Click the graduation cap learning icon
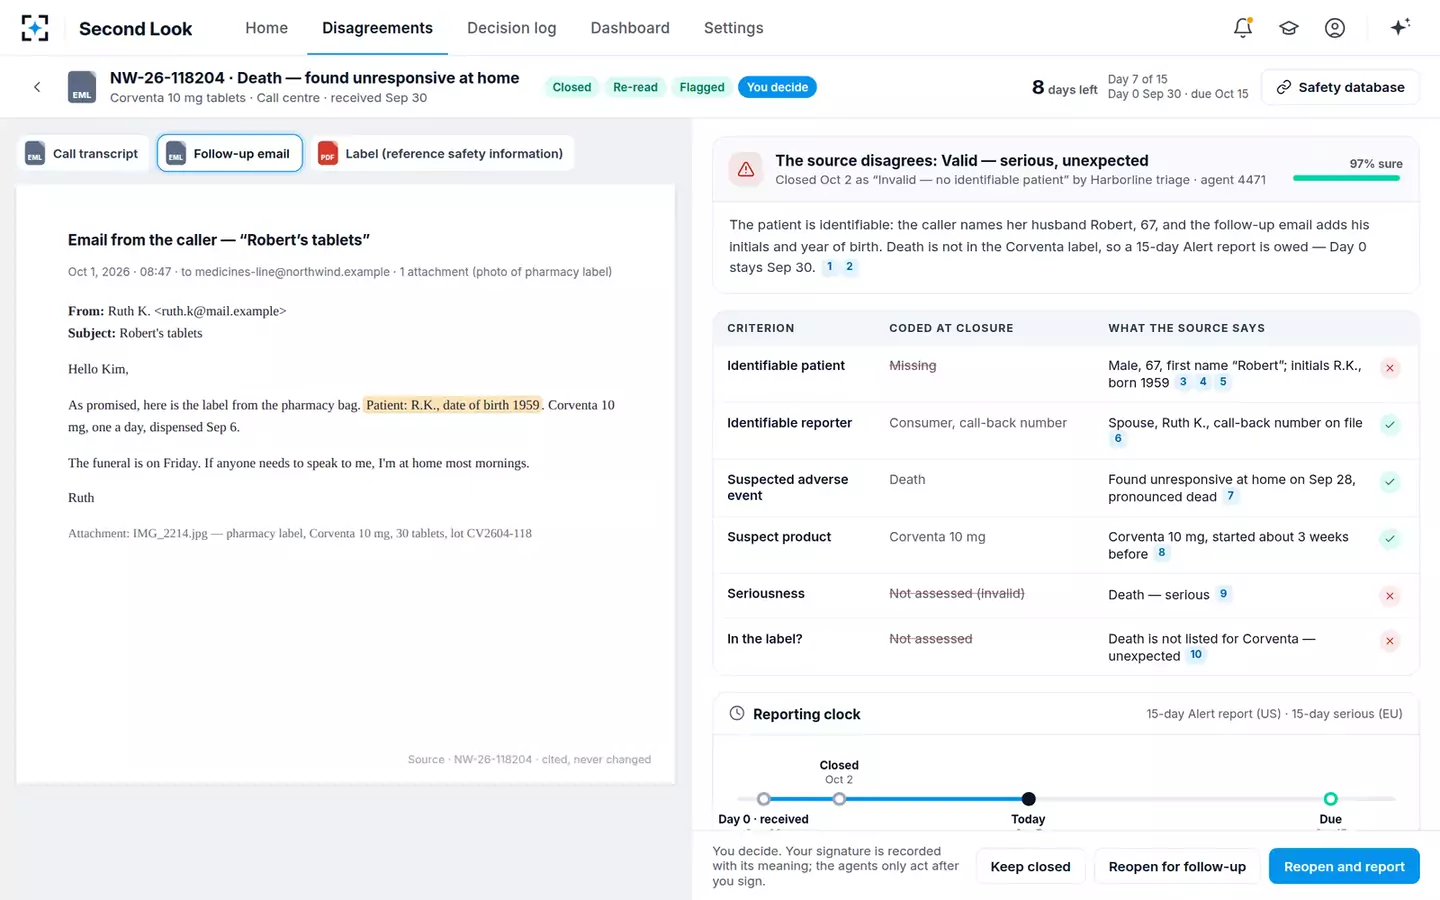This screenshot has width=1440, height=900. [1289, 28]
